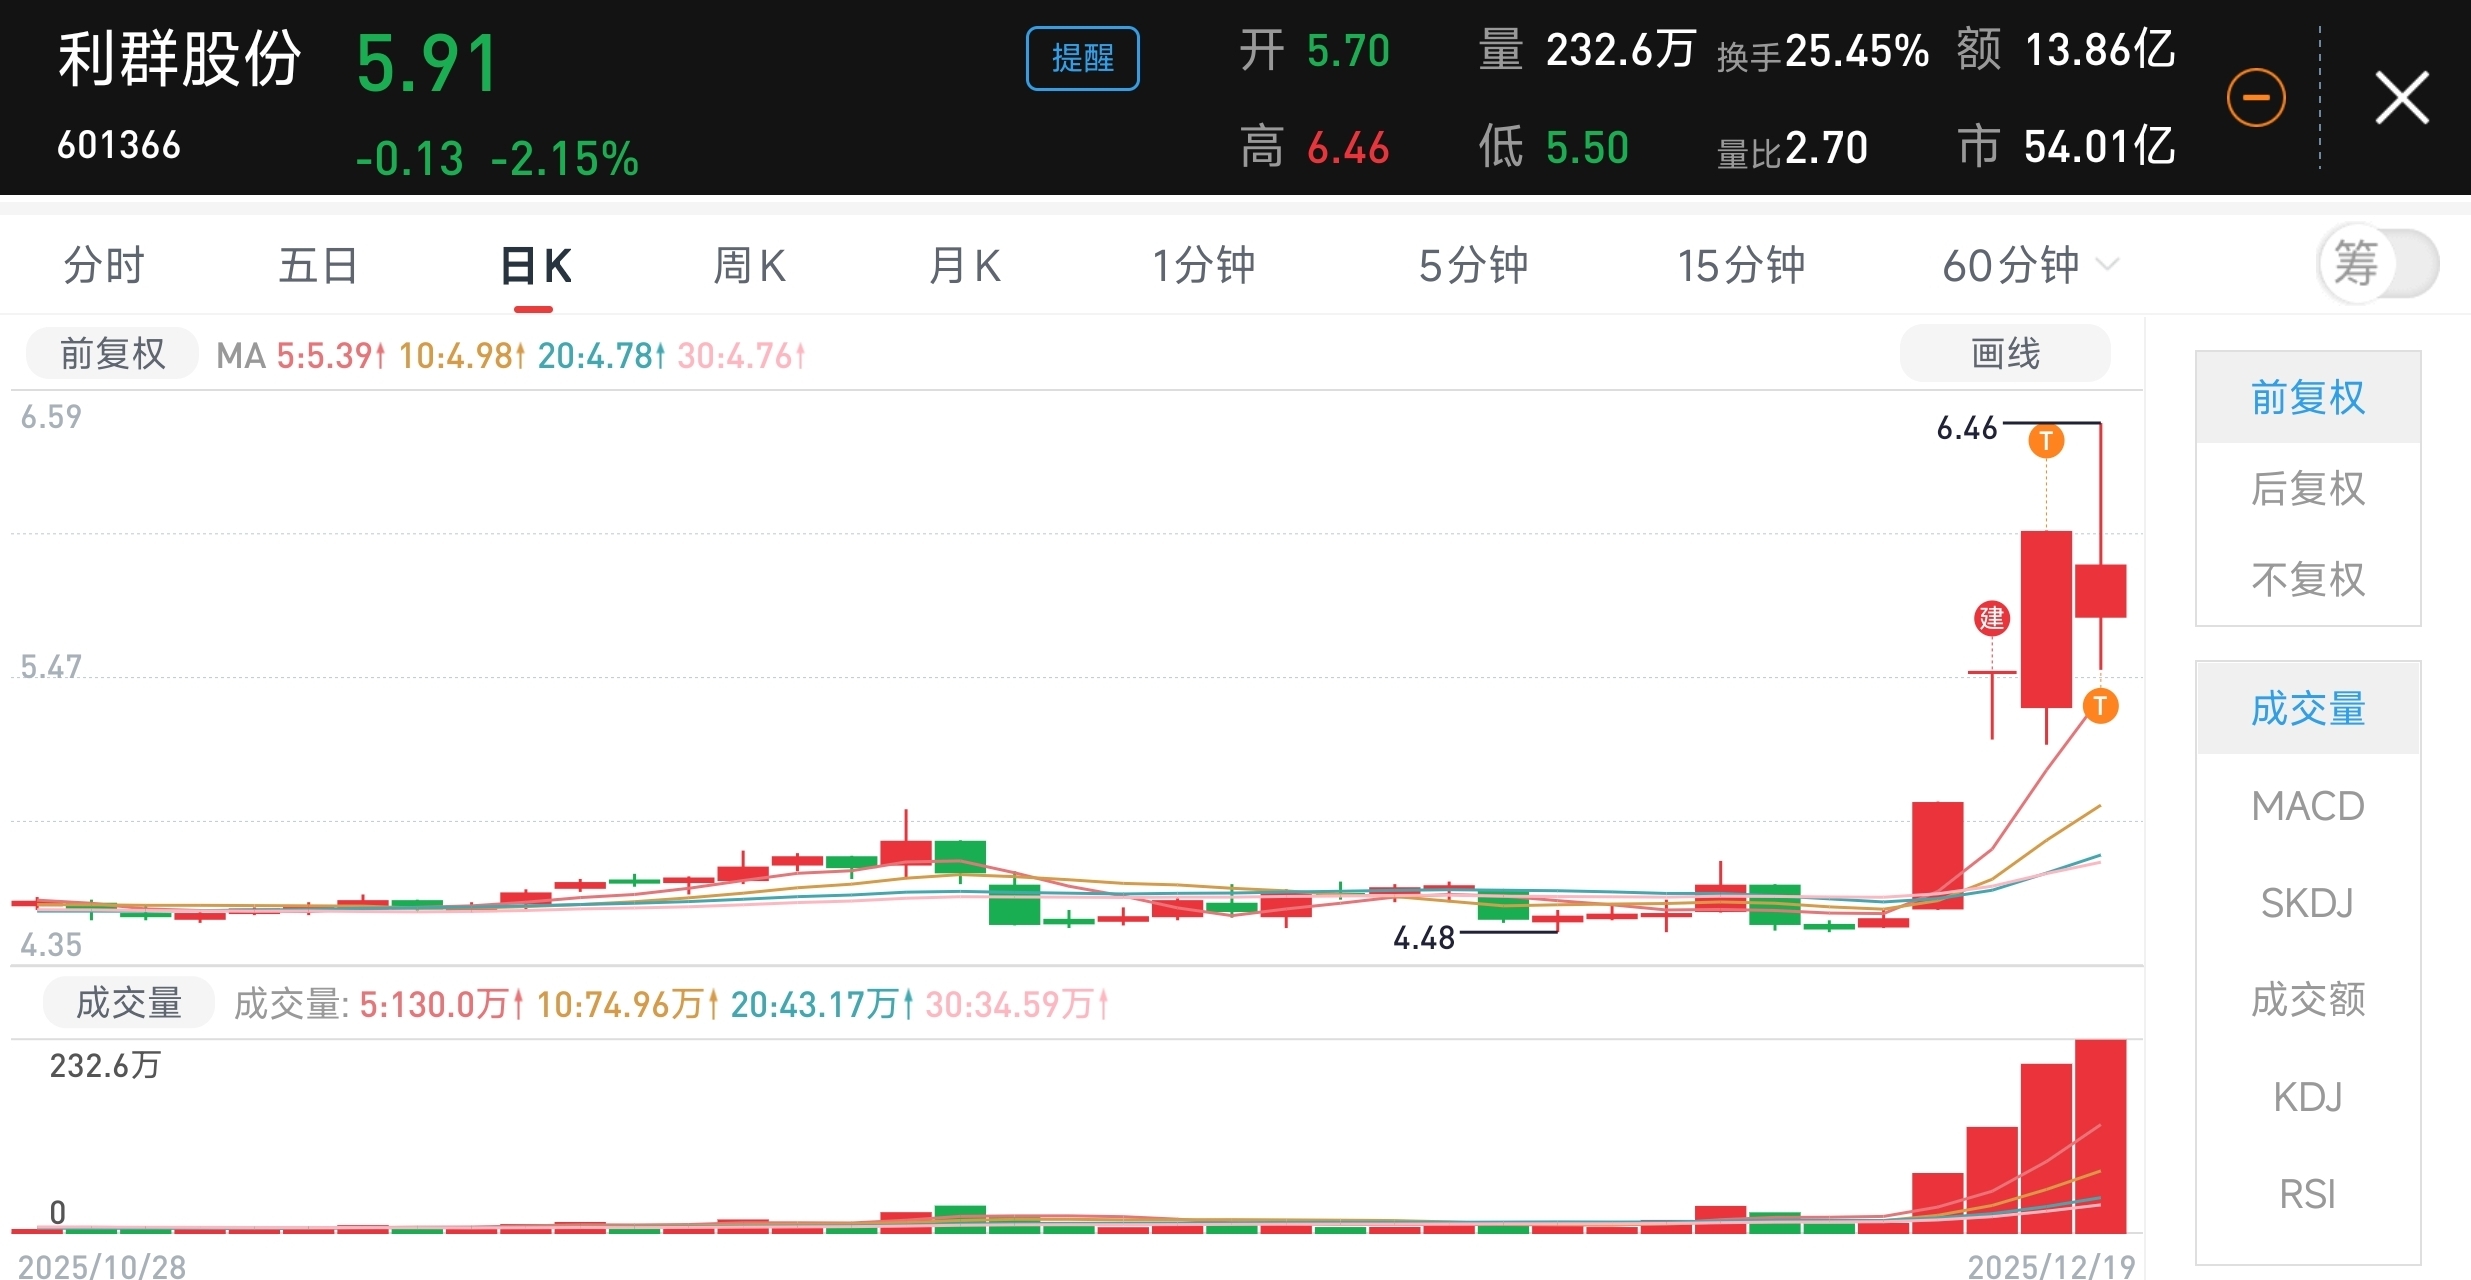Close the stock chart with X icon
2471x1280 pixels.
coord(2401,98)
